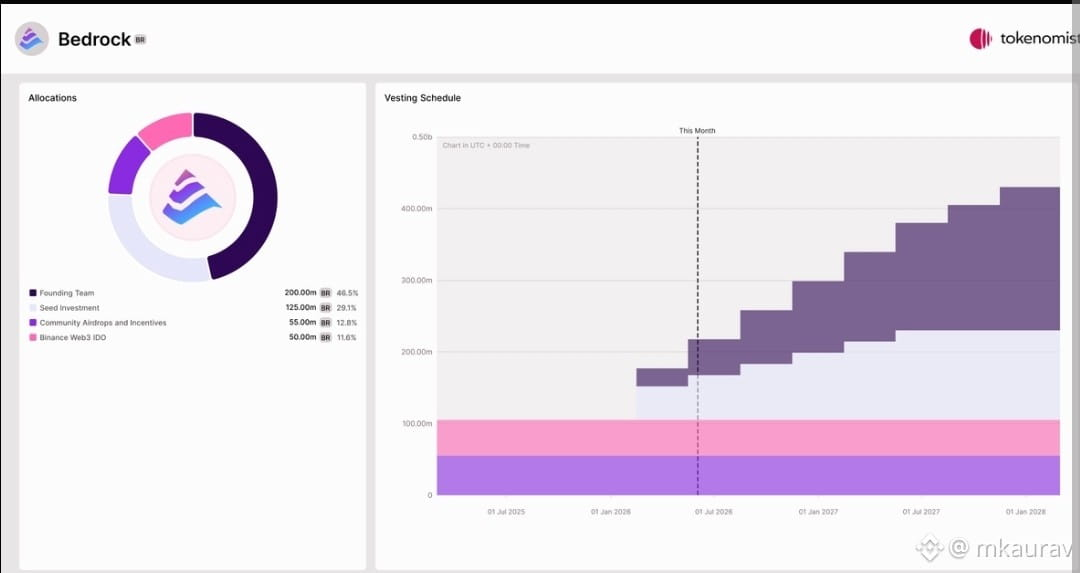This screenshot has width=1080, height=573.
Task: Click the 200.00m y-axis label
Action: (x=417, y=352)
